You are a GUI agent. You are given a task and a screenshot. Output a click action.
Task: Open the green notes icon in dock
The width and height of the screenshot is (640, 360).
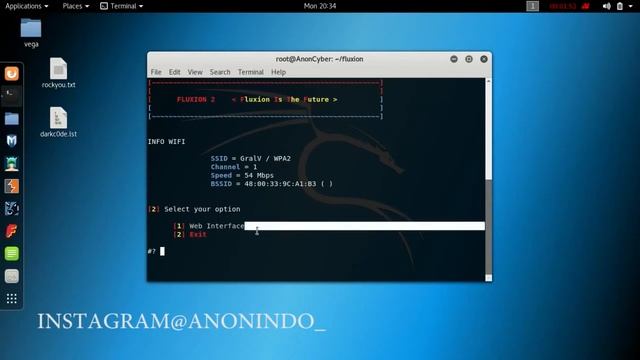point(11,253)
